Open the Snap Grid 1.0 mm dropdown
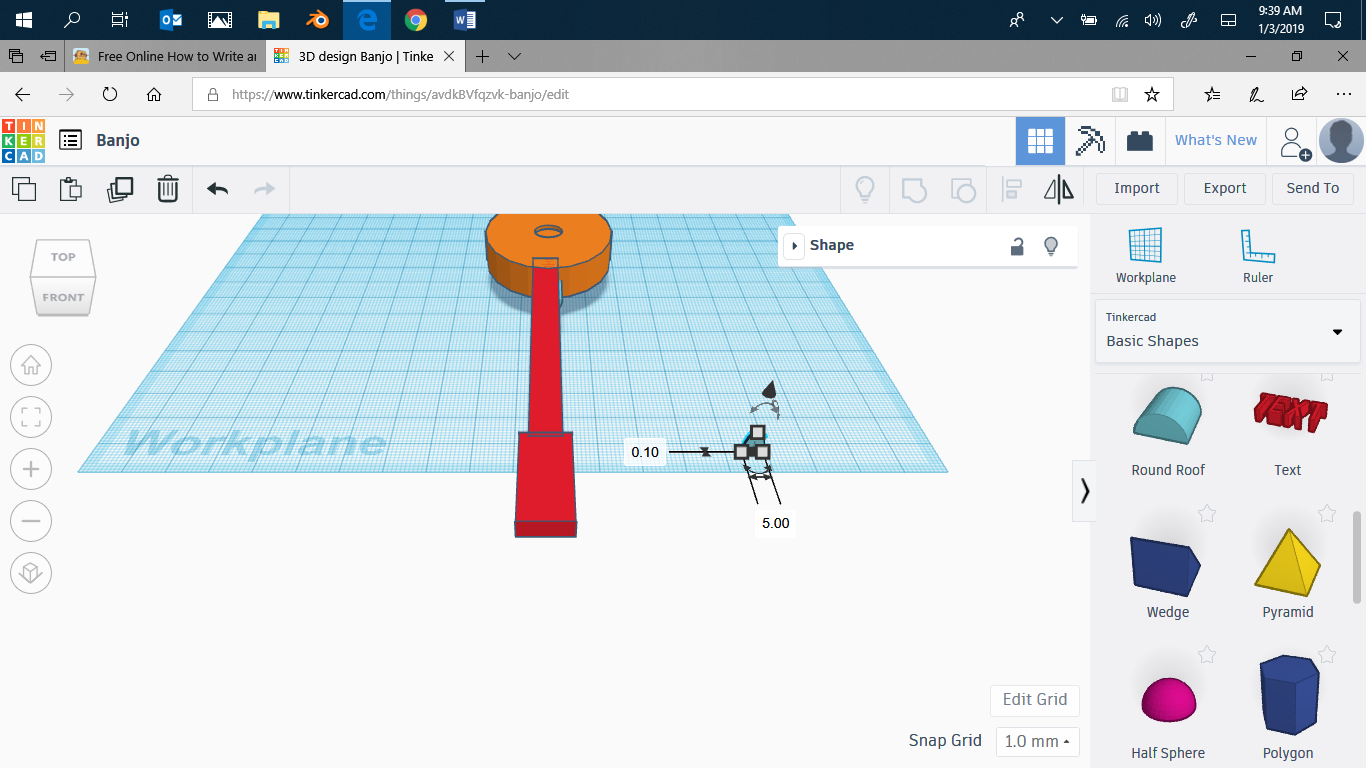This screenshot has height=768, width=1366. pyautogui.click(x=1038, y=741)
